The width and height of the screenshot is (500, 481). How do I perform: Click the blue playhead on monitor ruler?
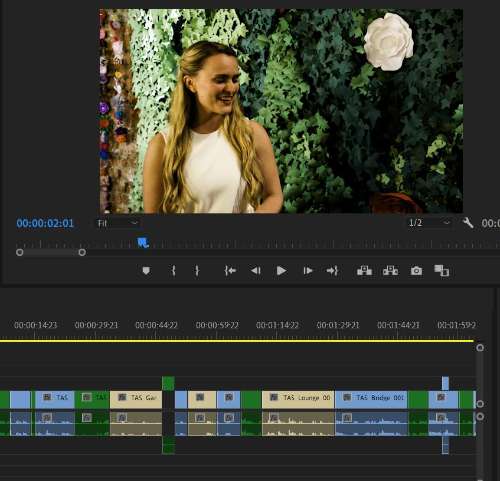point(143,242)
